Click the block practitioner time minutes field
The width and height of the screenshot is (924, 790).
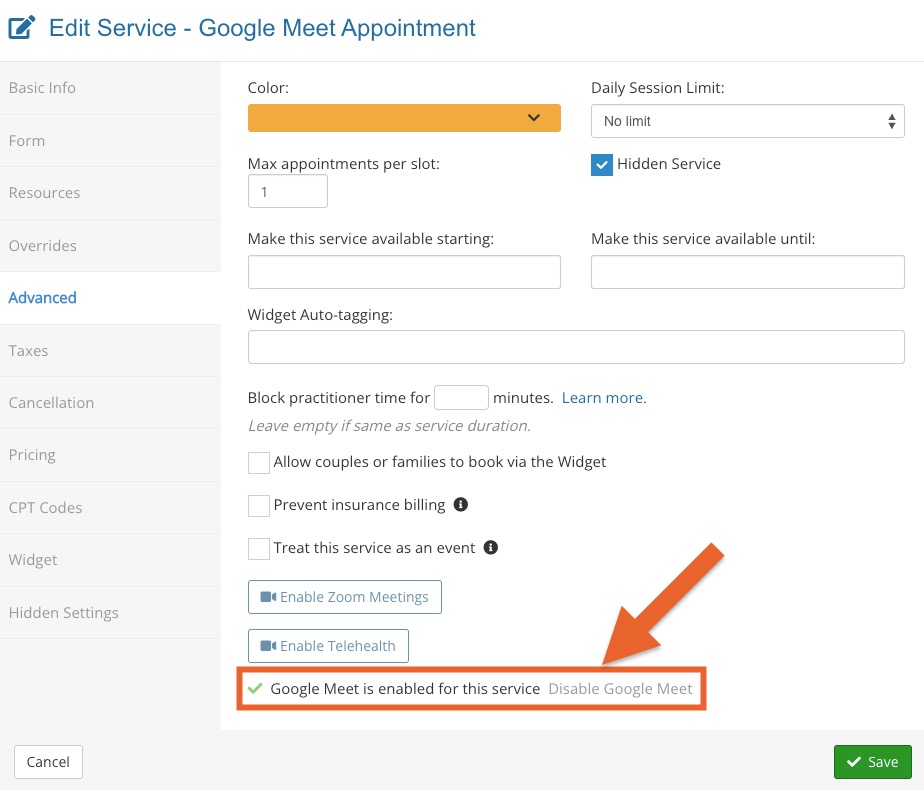[461, 397]
